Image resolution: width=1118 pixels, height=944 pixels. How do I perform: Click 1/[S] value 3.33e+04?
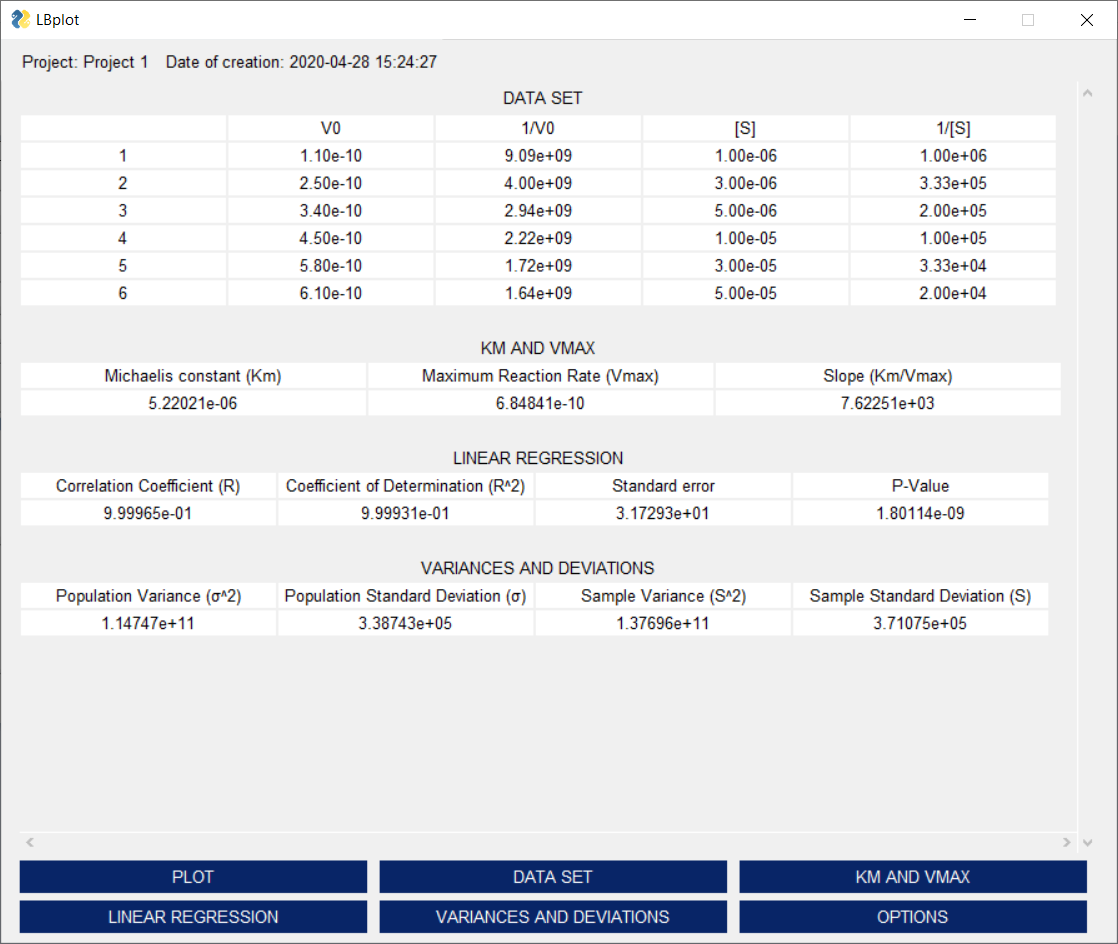coord(953,266)
